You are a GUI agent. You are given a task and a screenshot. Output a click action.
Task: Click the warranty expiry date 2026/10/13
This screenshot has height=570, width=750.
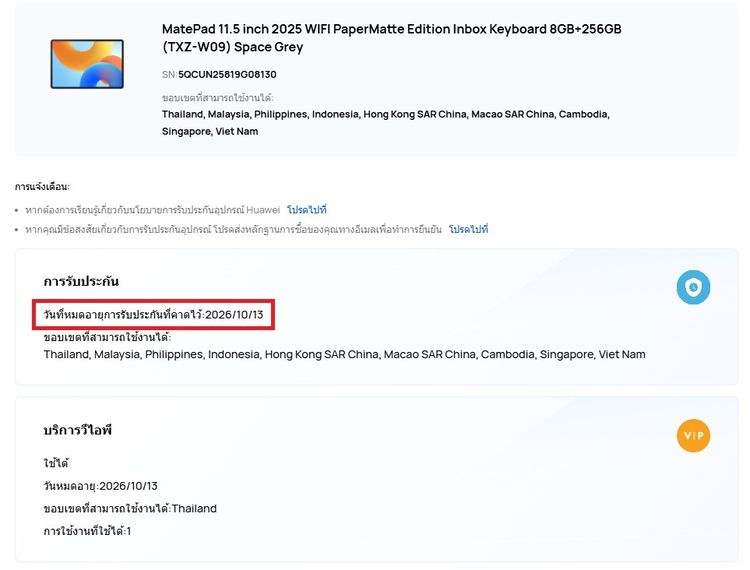pos(234,315)
